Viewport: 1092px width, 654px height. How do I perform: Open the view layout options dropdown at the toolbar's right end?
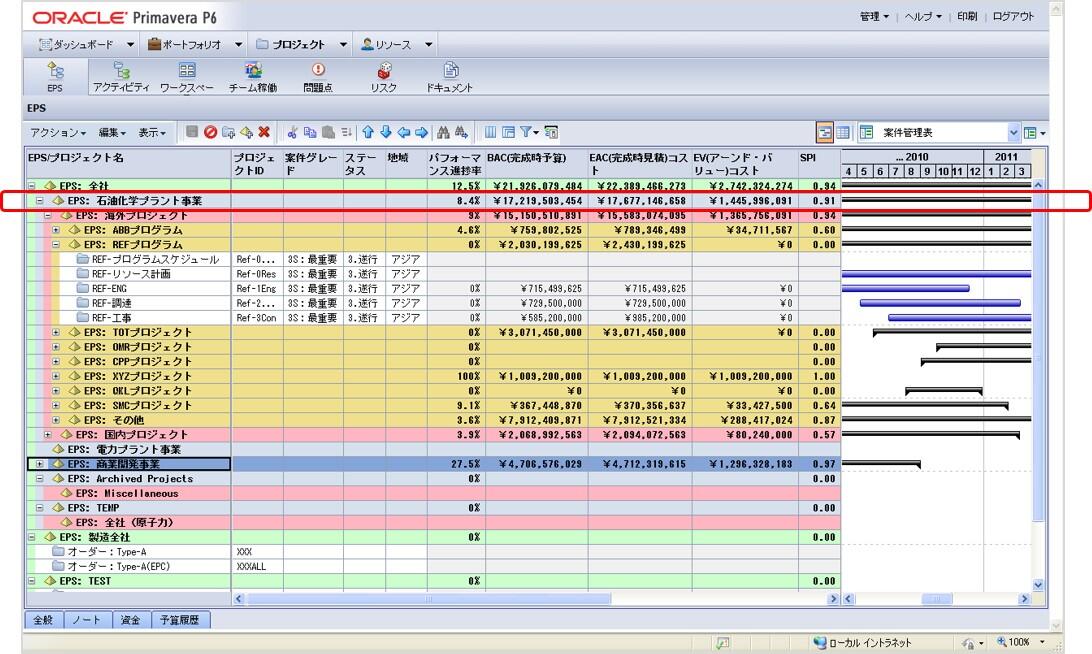coord(1035,132)
